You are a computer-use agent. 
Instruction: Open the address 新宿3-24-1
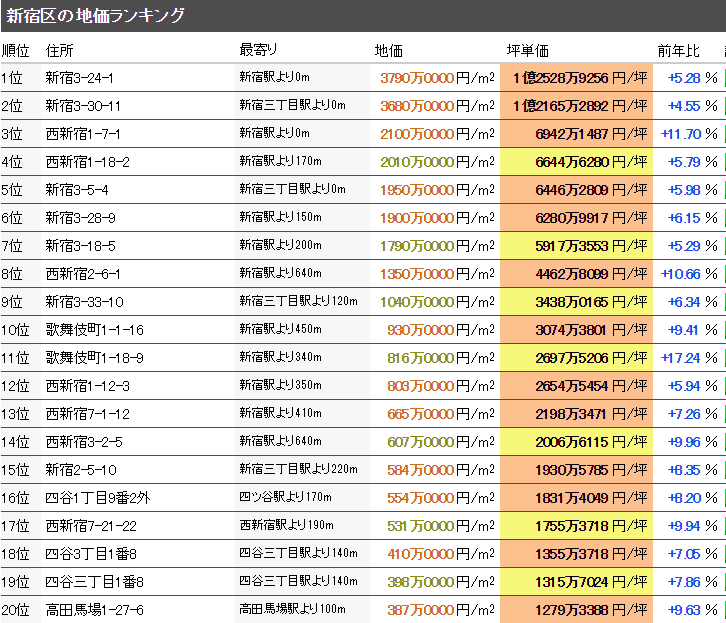coord(80,78)
